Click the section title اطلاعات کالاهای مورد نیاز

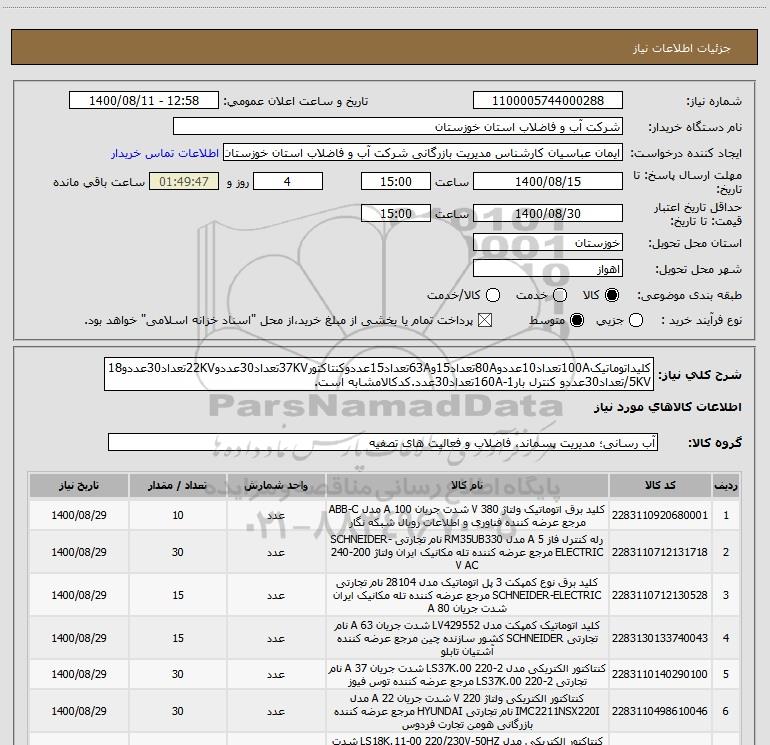[x=668, y=407]
